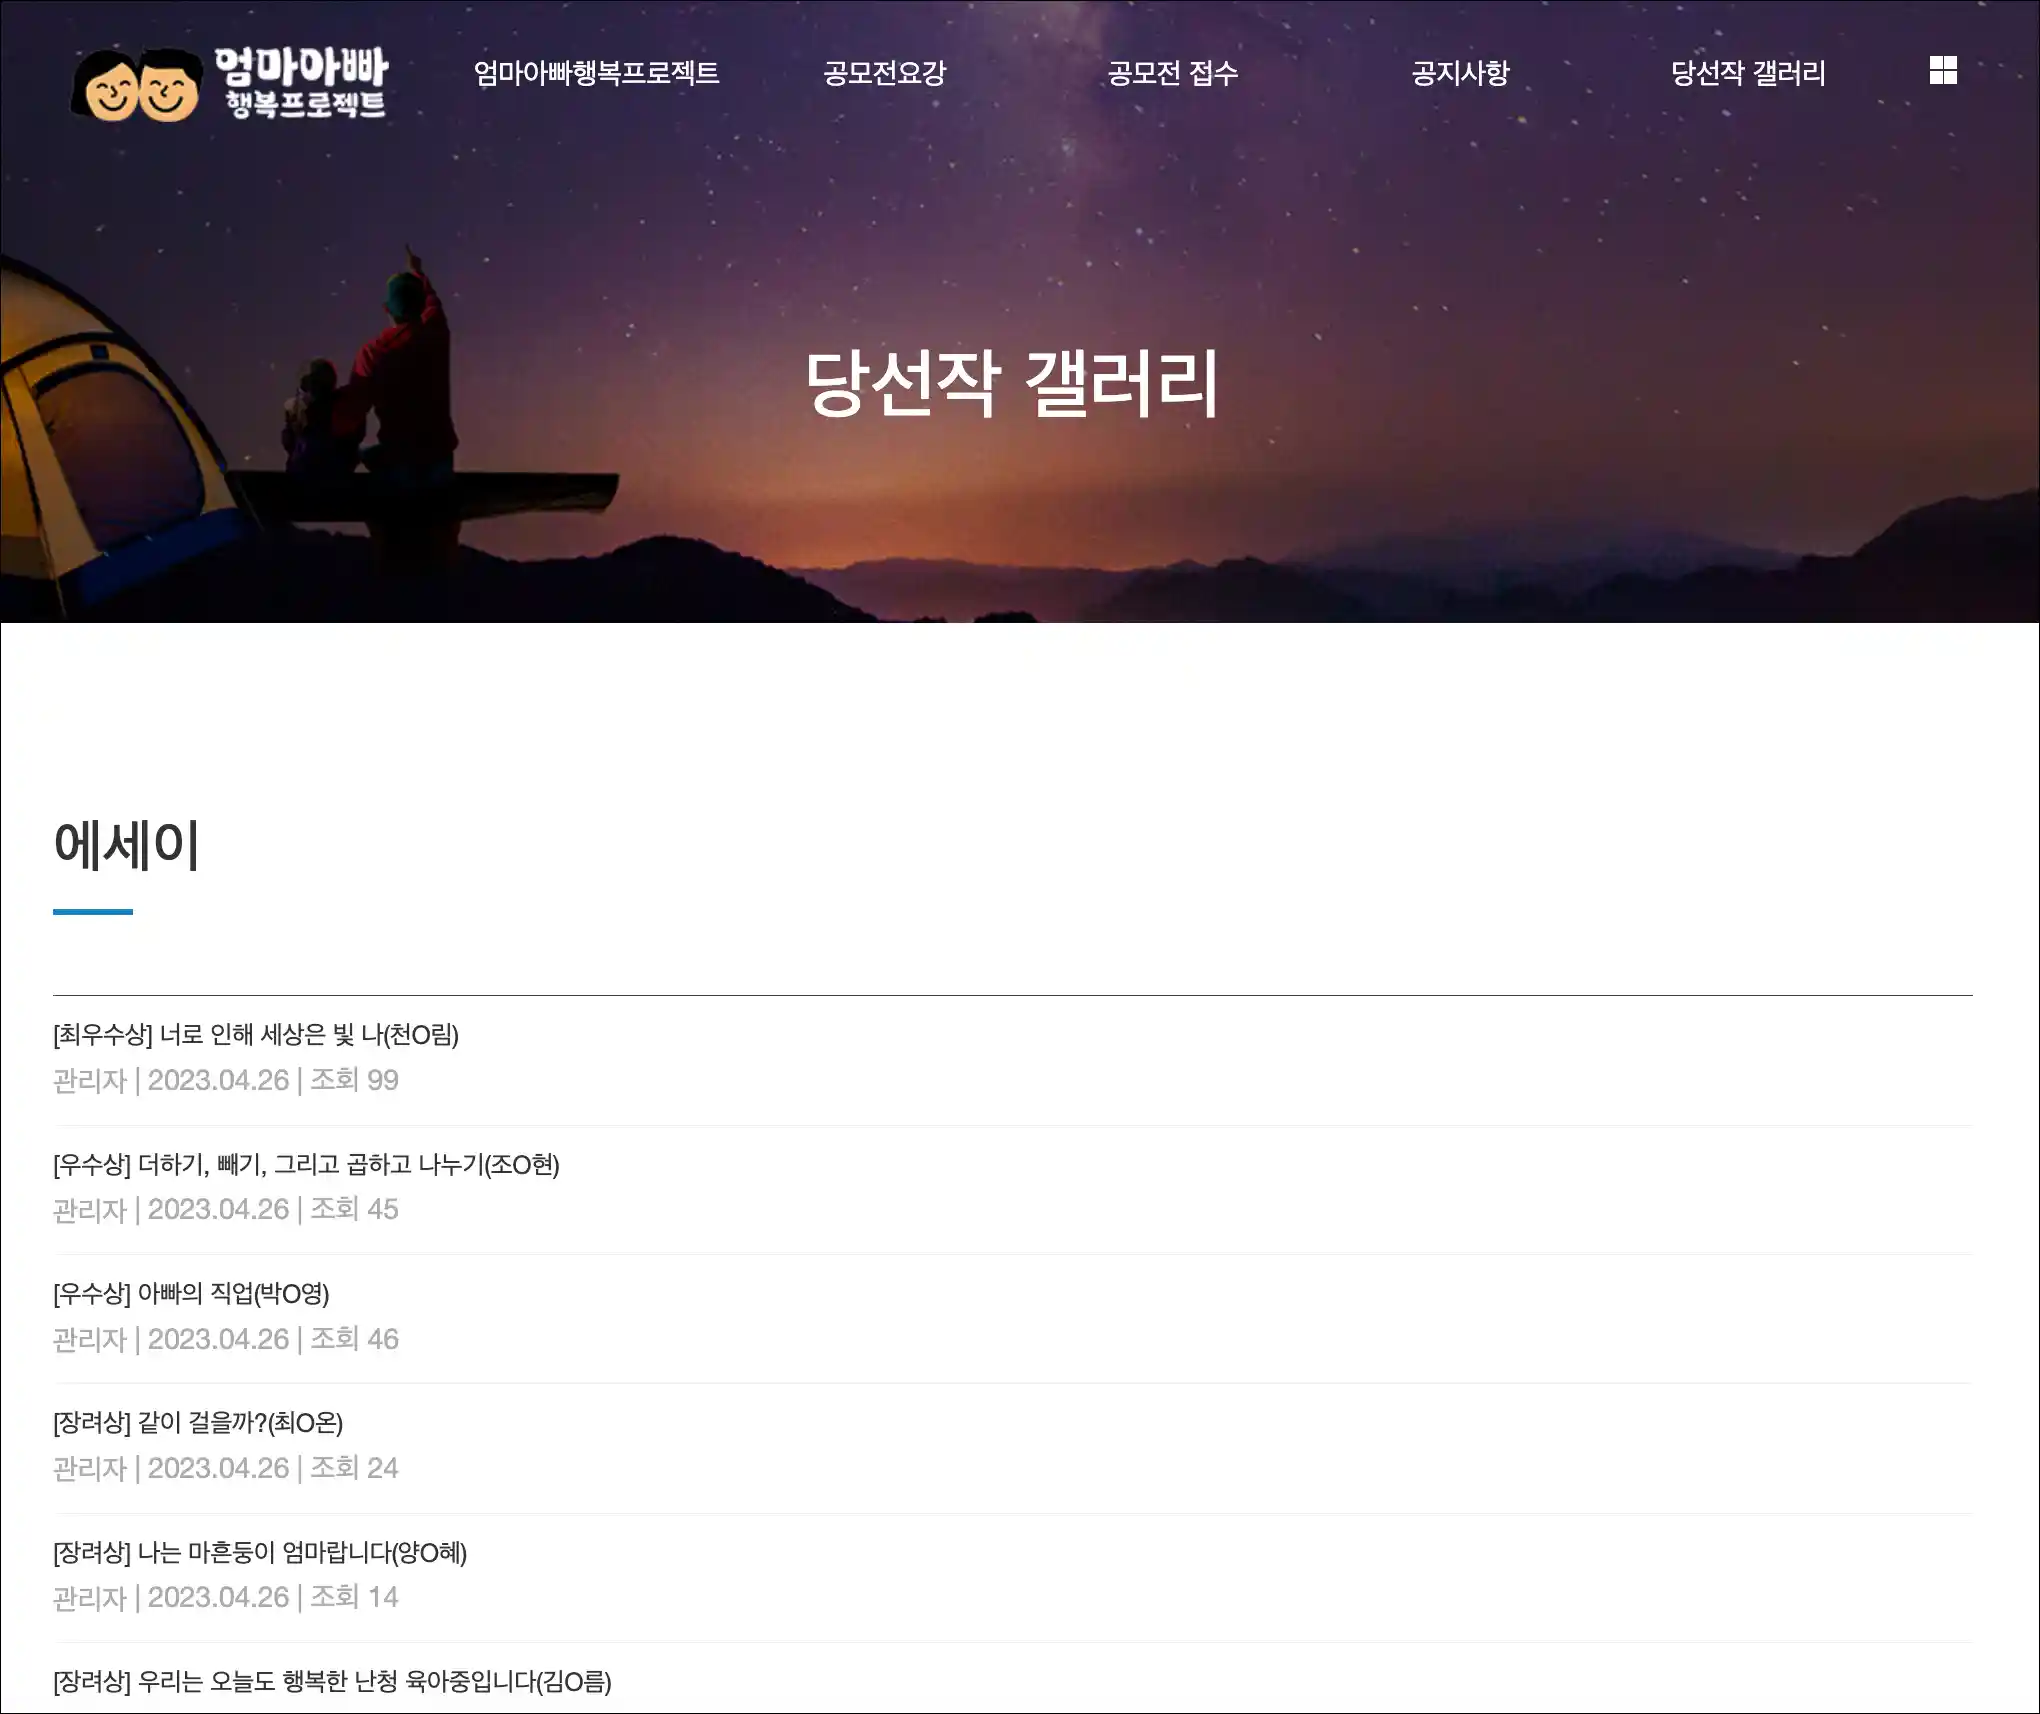Open the essay 나는 마흔둥이 엄마랍니다
The width and height of the screenshot is (2040, 1714).
tap(260, 1552)
